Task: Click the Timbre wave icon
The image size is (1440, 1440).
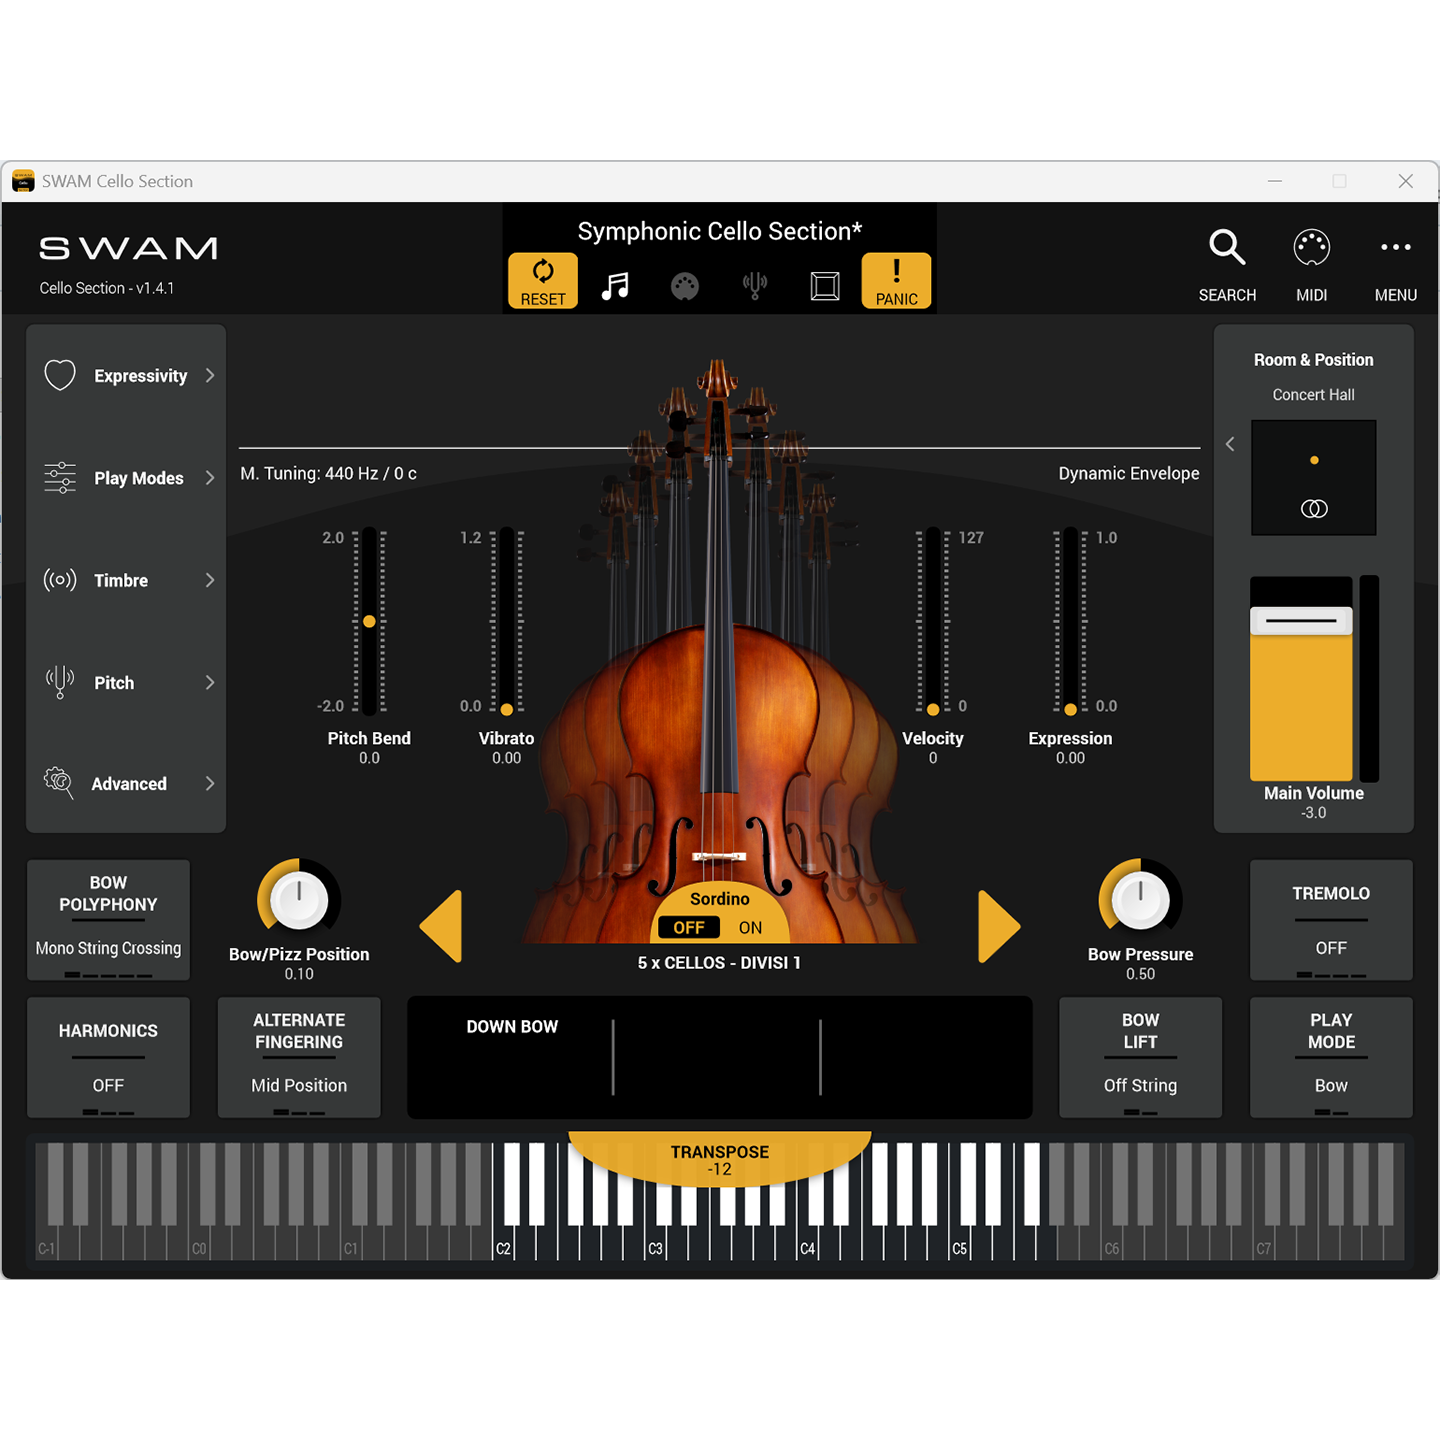Action: coord(60,580)
